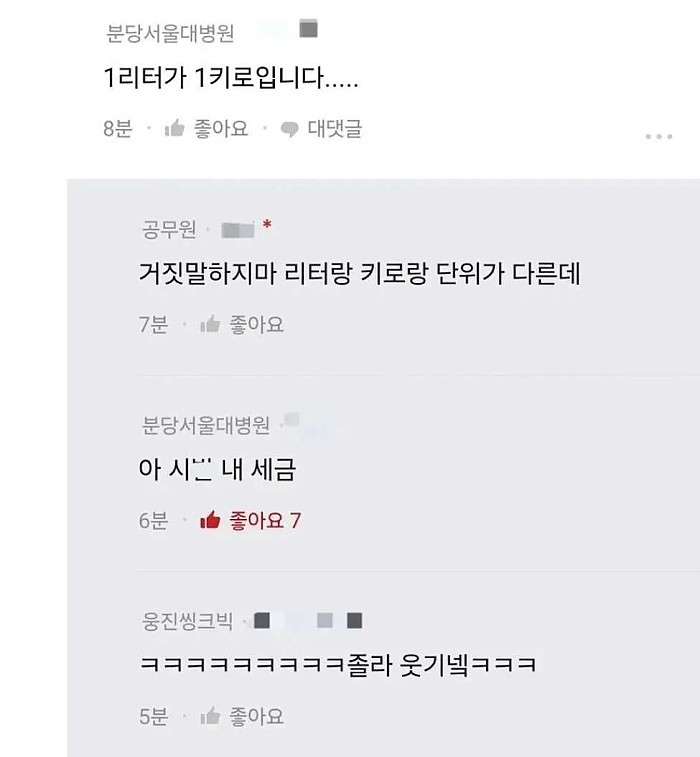700x757 pixels.
Task: Tap thumbs-up icon on 공무원 reply
Action: pyautogui.click(x=210, y=324)
